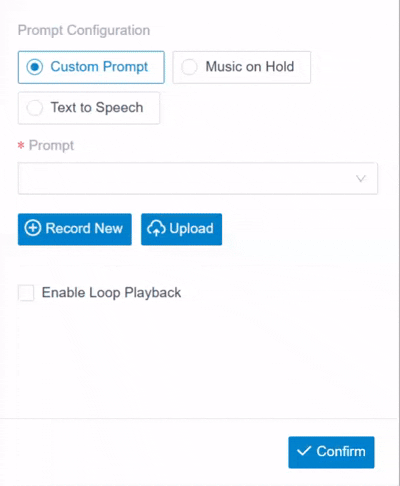Image resolution: width=400 pixels, height=486 pixels.
Task: Click the plus-circle icon on Record New
Action: [x=33, y=228]
